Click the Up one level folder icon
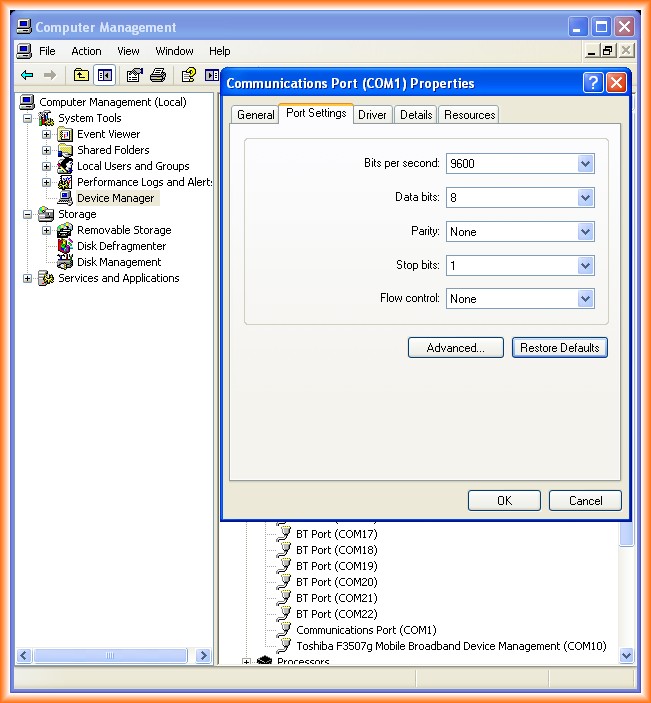Viewport: 651px width, 703px height. coord(81,75)
